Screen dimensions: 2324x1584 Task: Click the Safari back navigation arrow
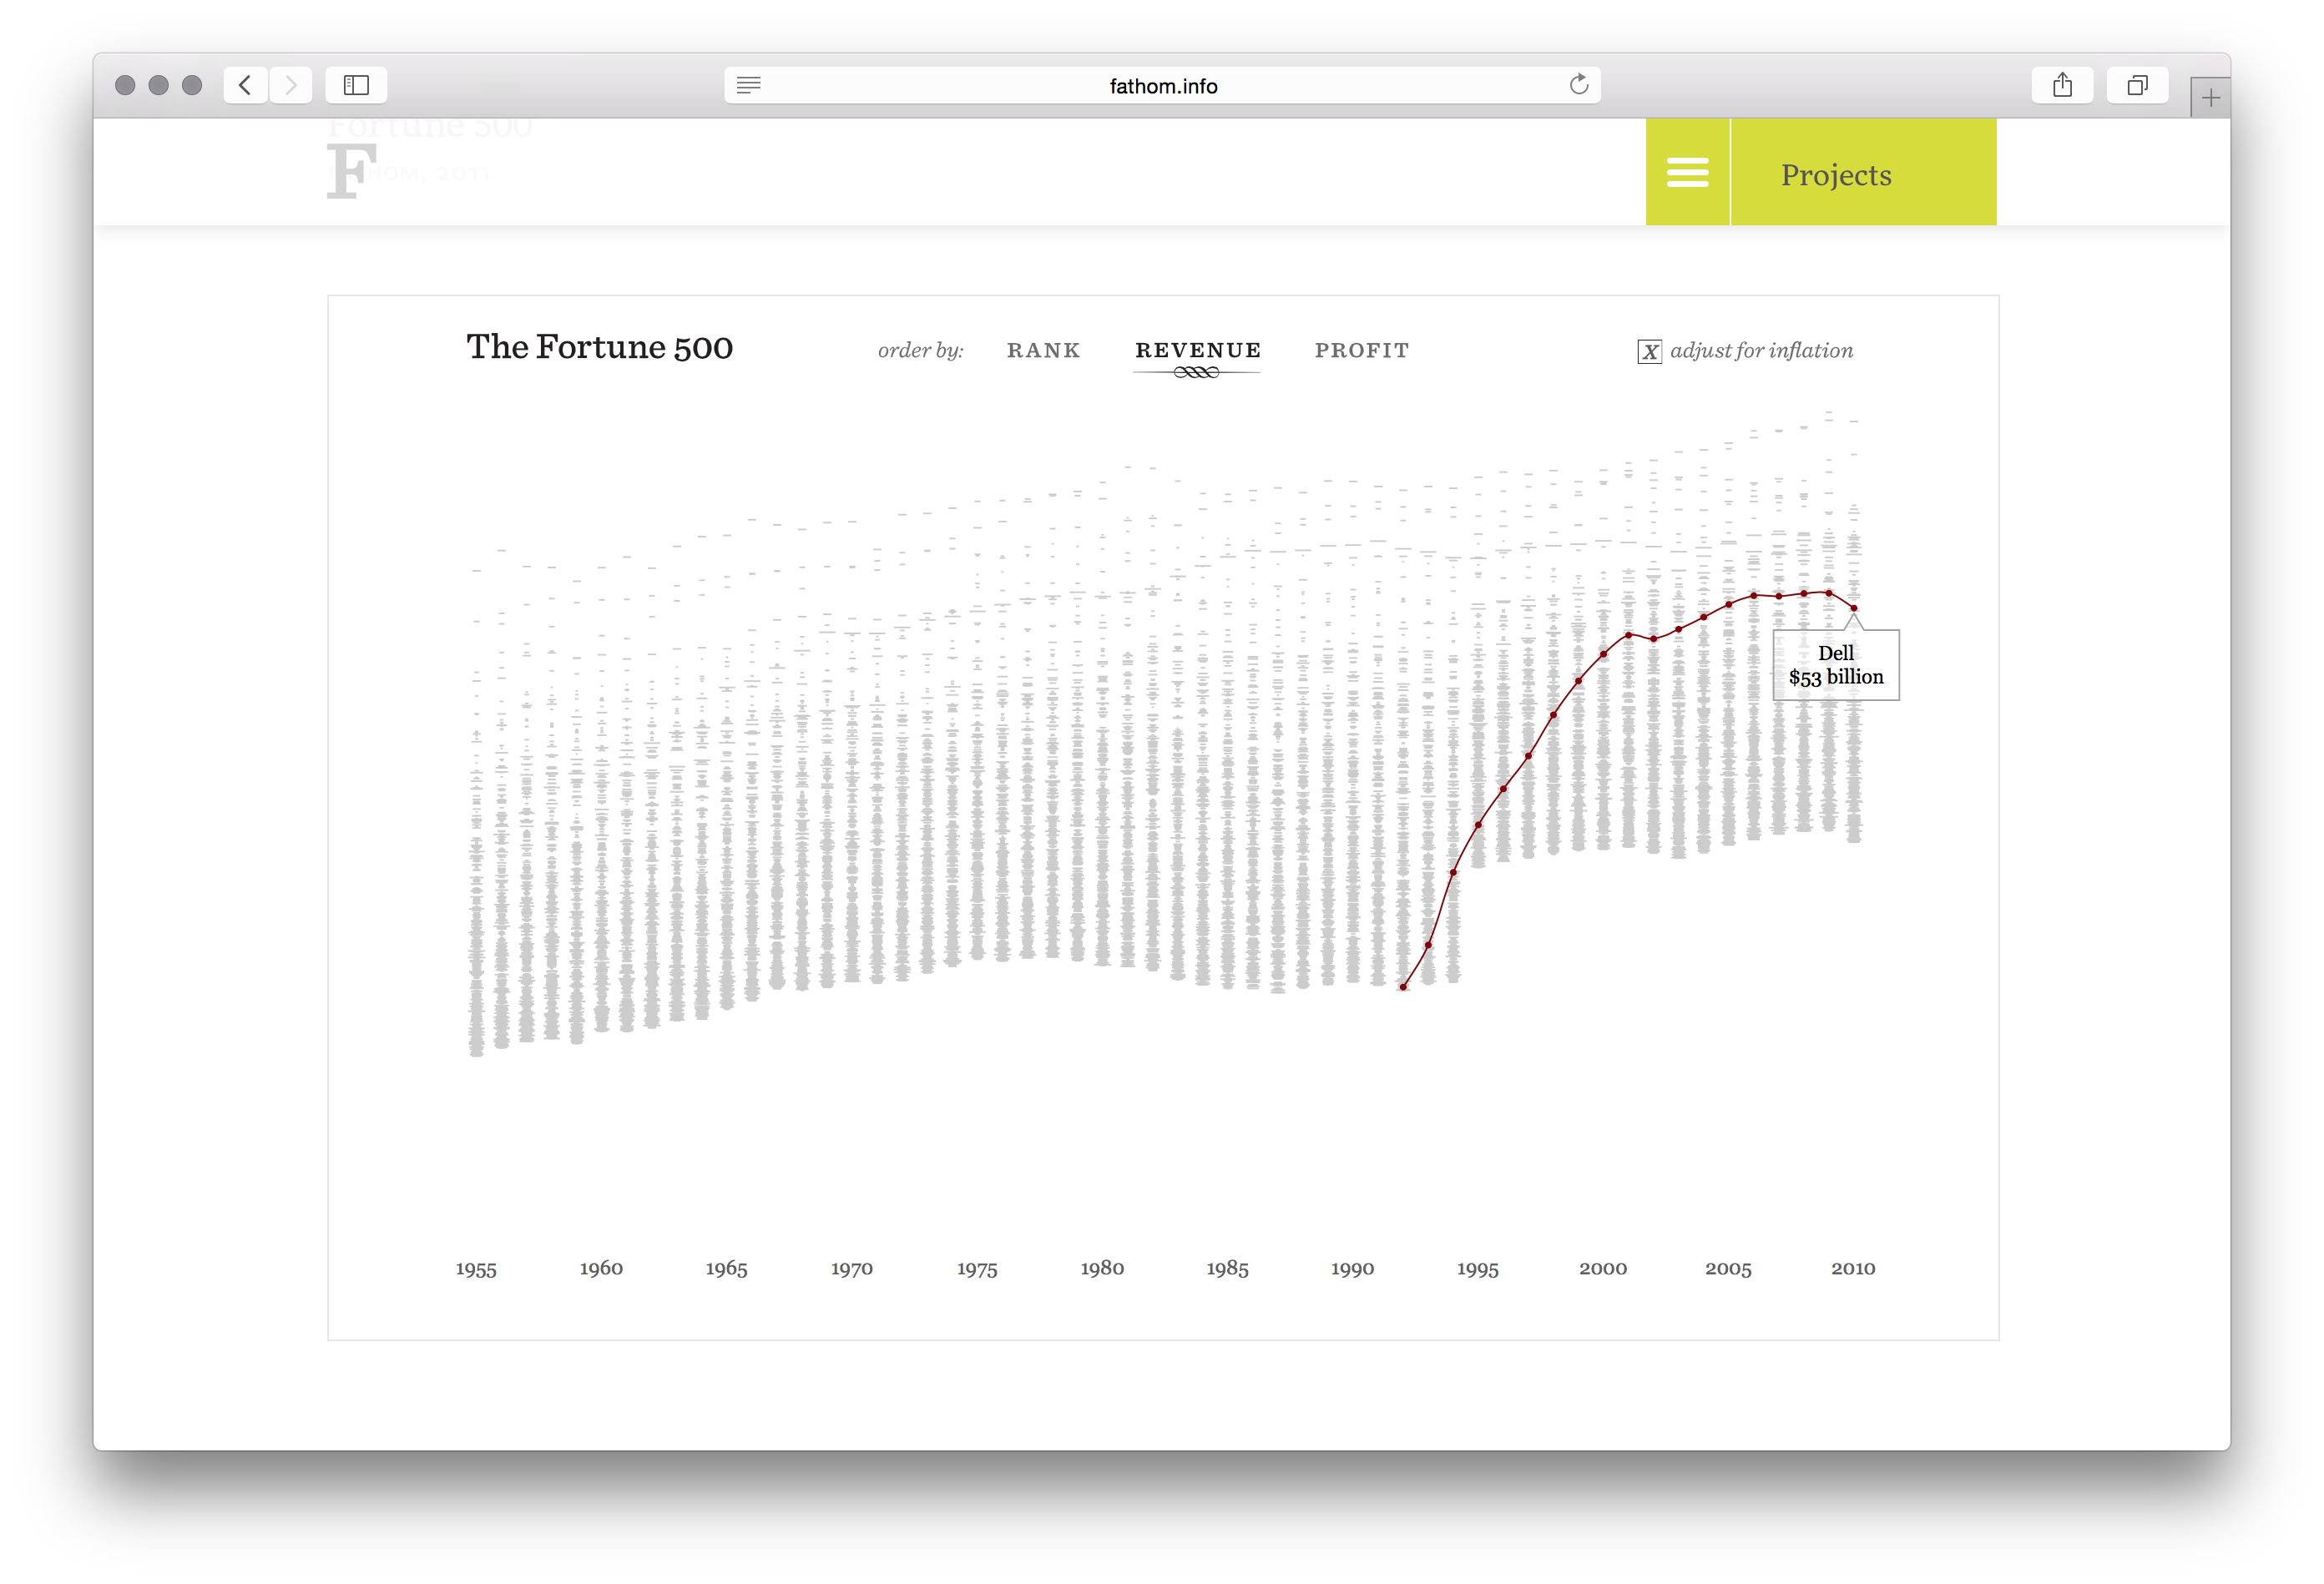coord(245,86)
